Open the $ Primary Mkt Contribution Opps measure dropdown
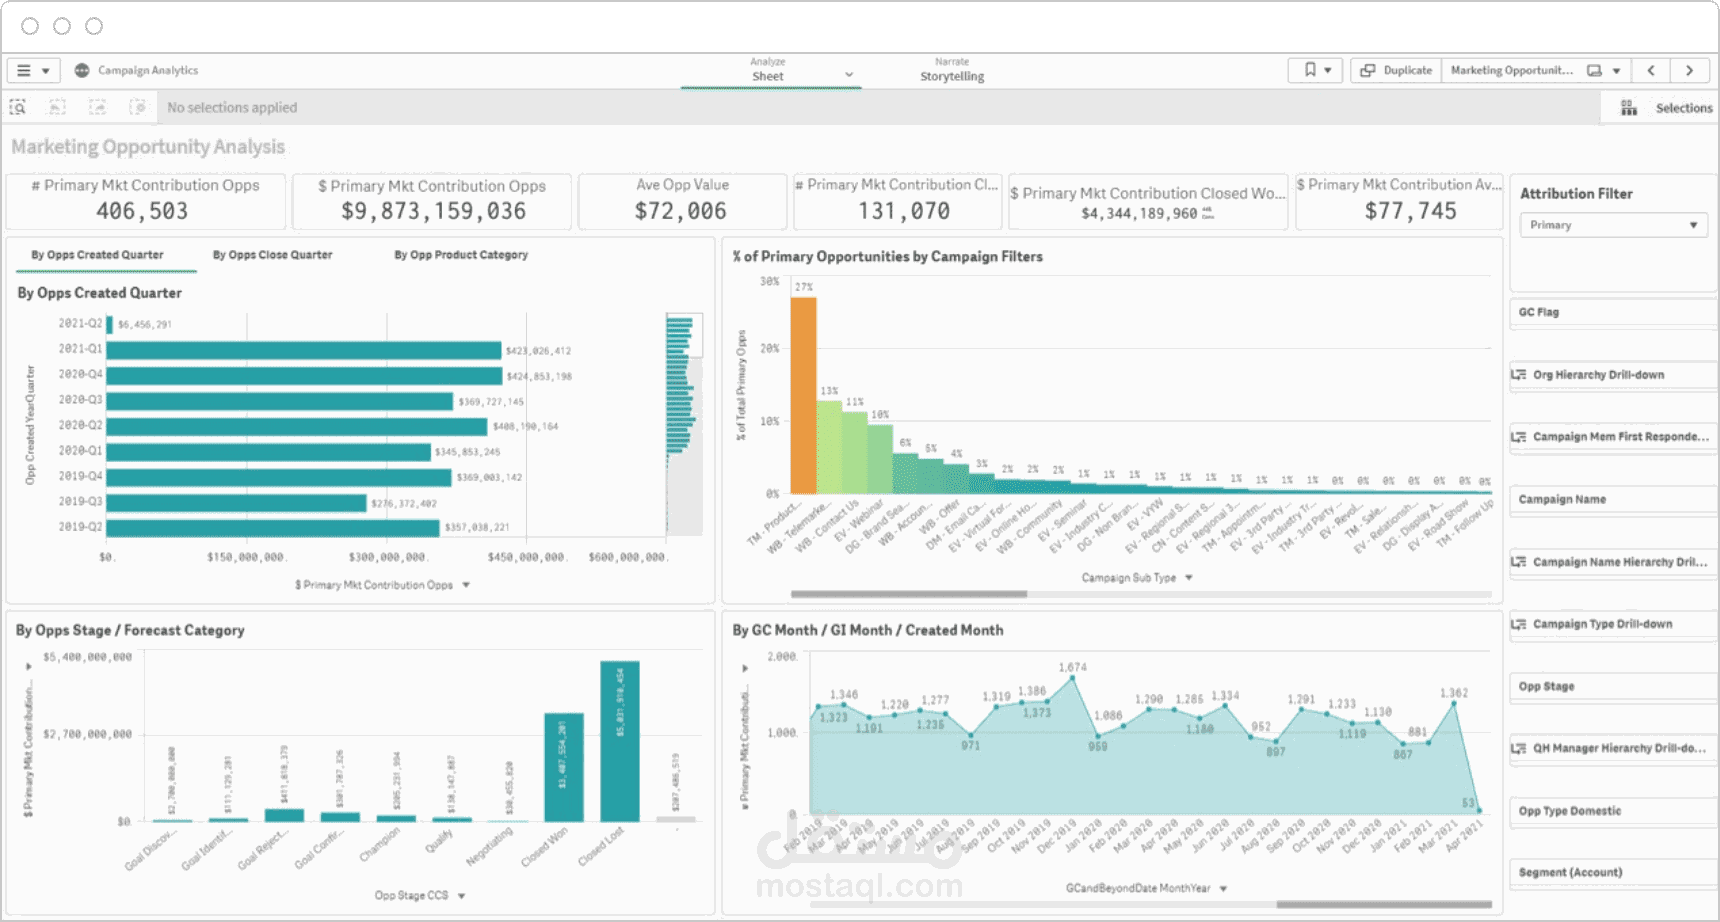Viewport: 1720px width, 922px height. click(466, 585)
